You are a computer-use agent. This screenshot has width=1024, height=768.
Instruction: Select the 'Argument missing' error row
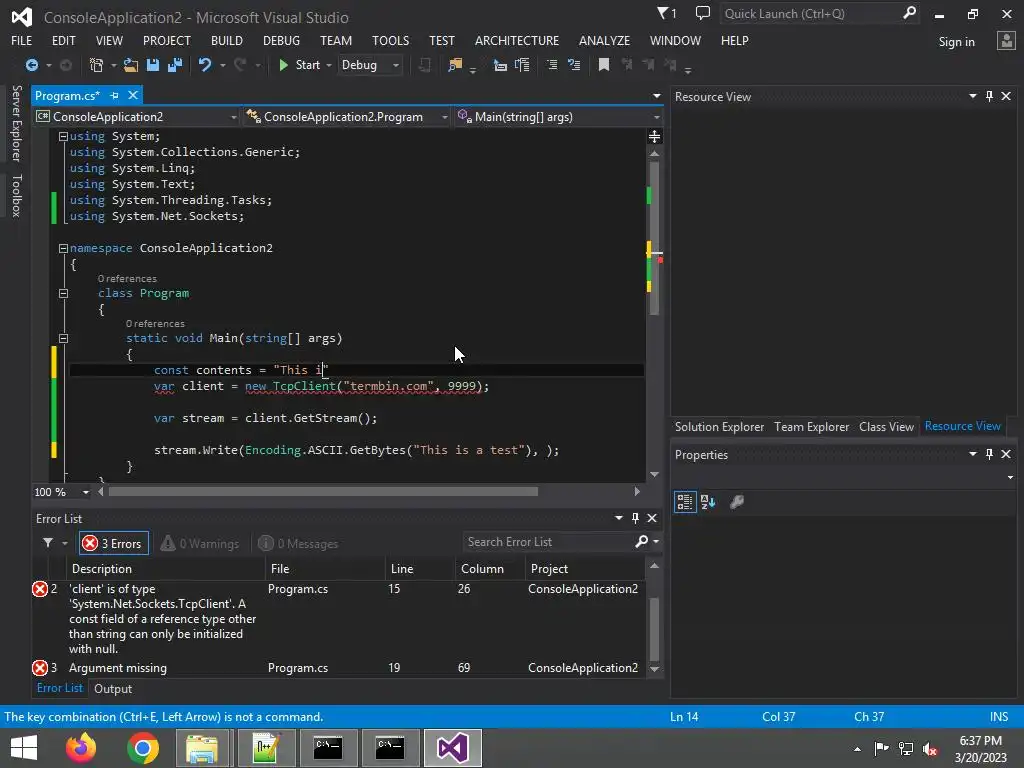click(x=338, y=668)
